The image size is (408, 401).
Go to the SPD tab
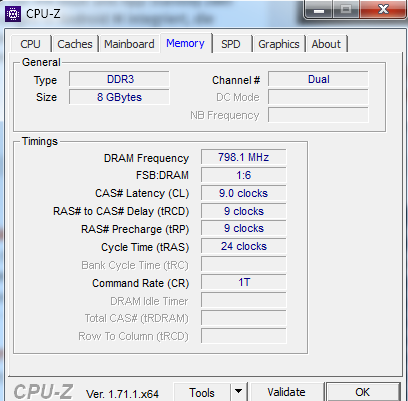coord(231,44)
